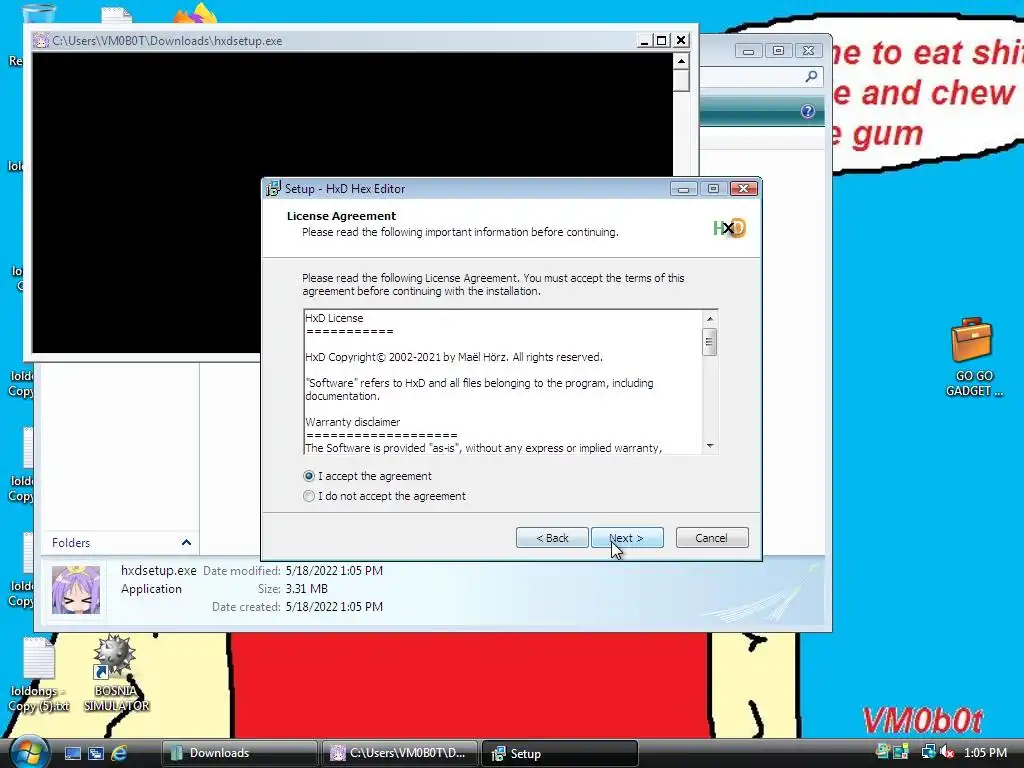Open GO GO GADGET briefcase desktop icon
1024x768 pixels.
tap(973, 357)
